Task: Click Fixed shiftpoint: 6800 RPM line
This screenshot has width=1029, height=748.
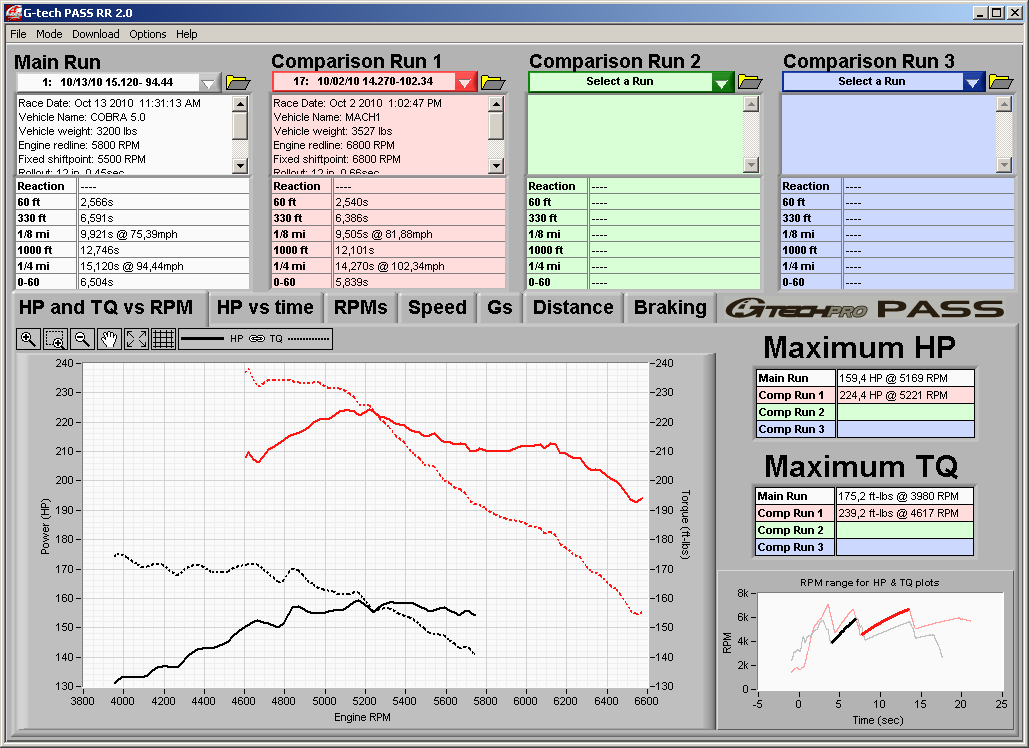Action: [337, 159]
